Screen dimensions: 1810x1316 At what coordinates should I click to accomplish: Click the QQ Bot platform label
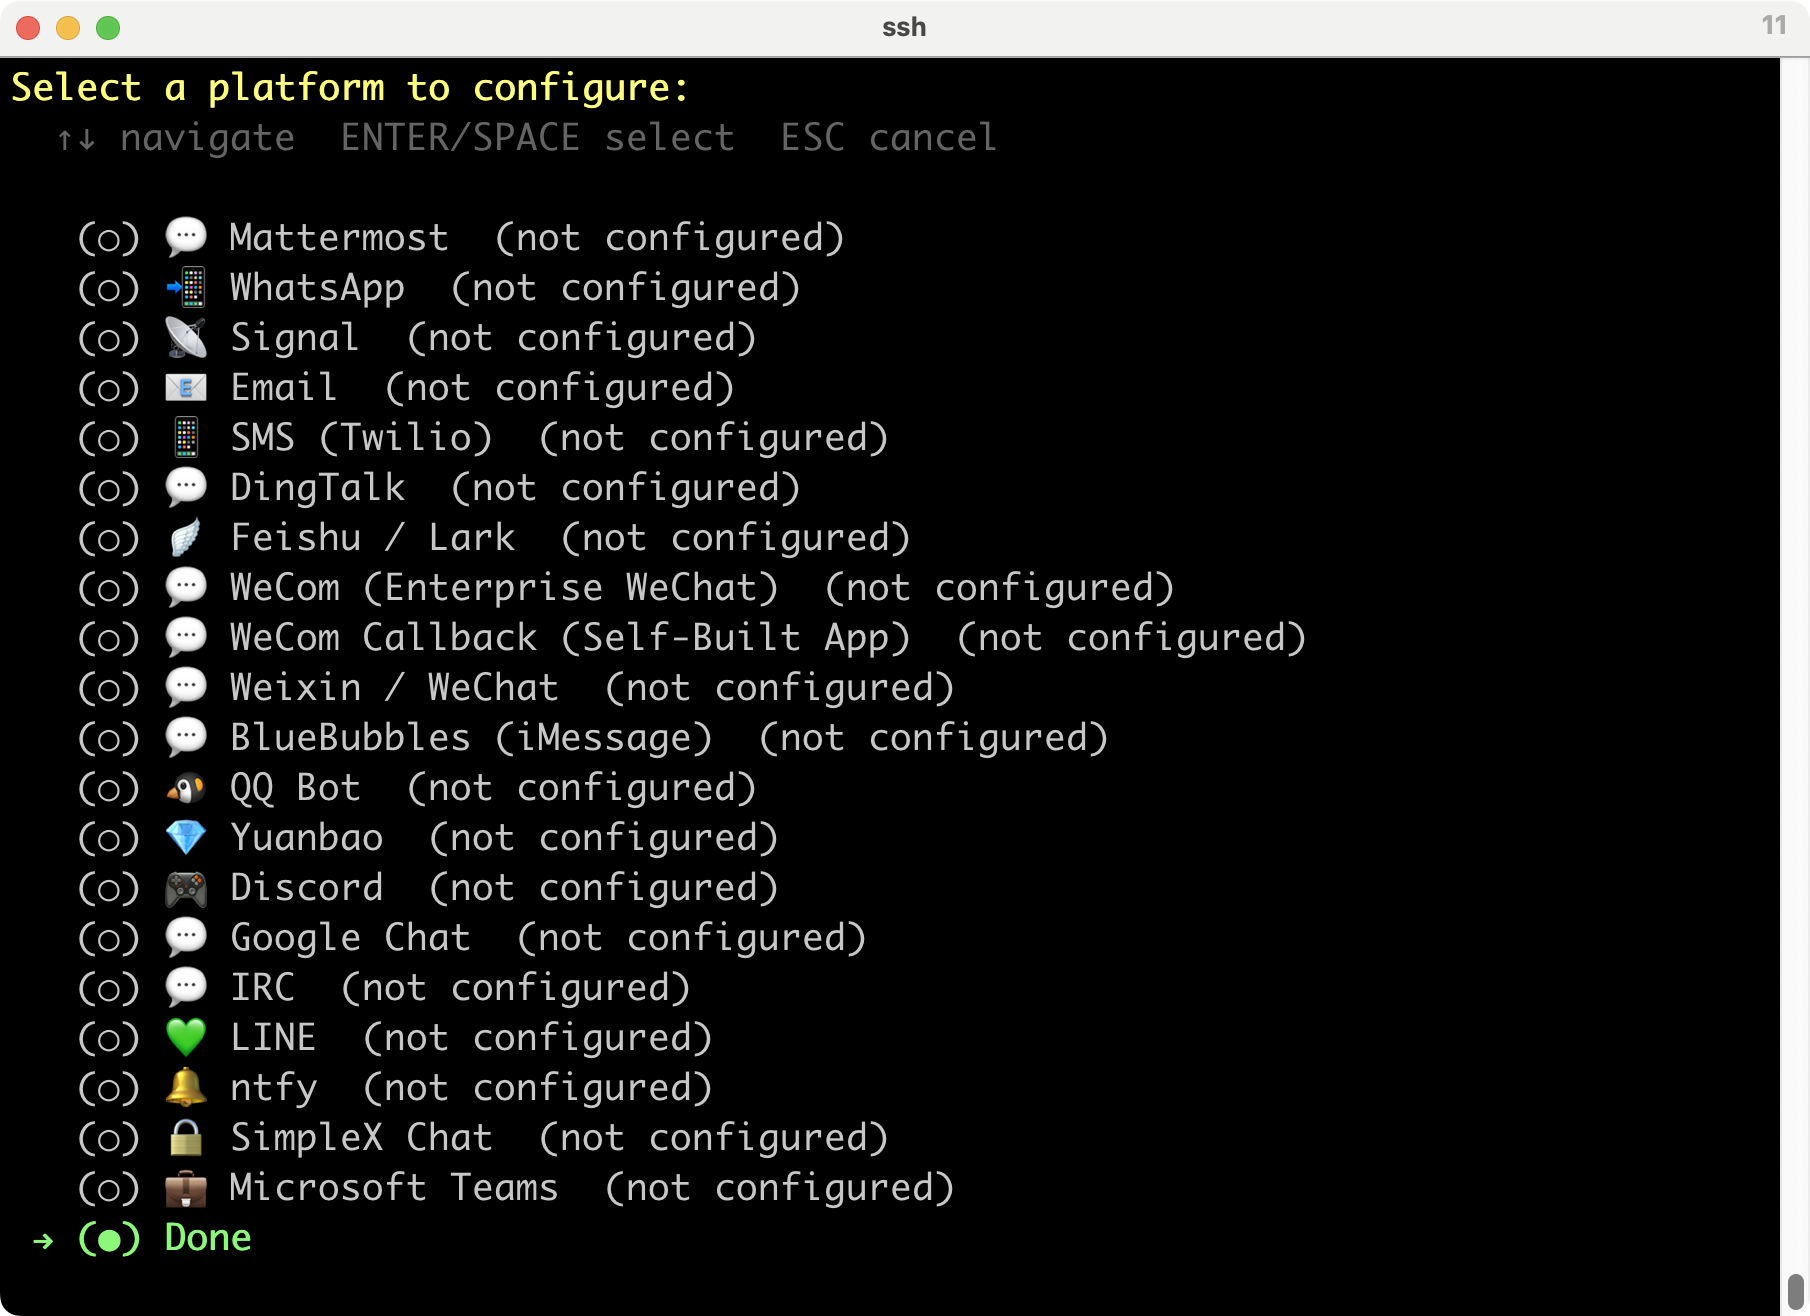coord(295,788)
